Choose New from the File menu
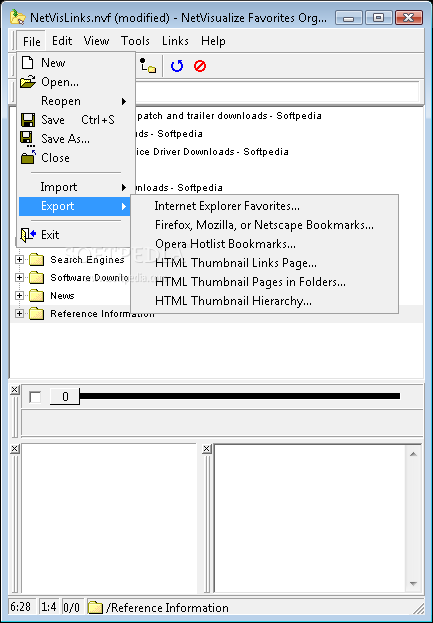 coord(75,63)
